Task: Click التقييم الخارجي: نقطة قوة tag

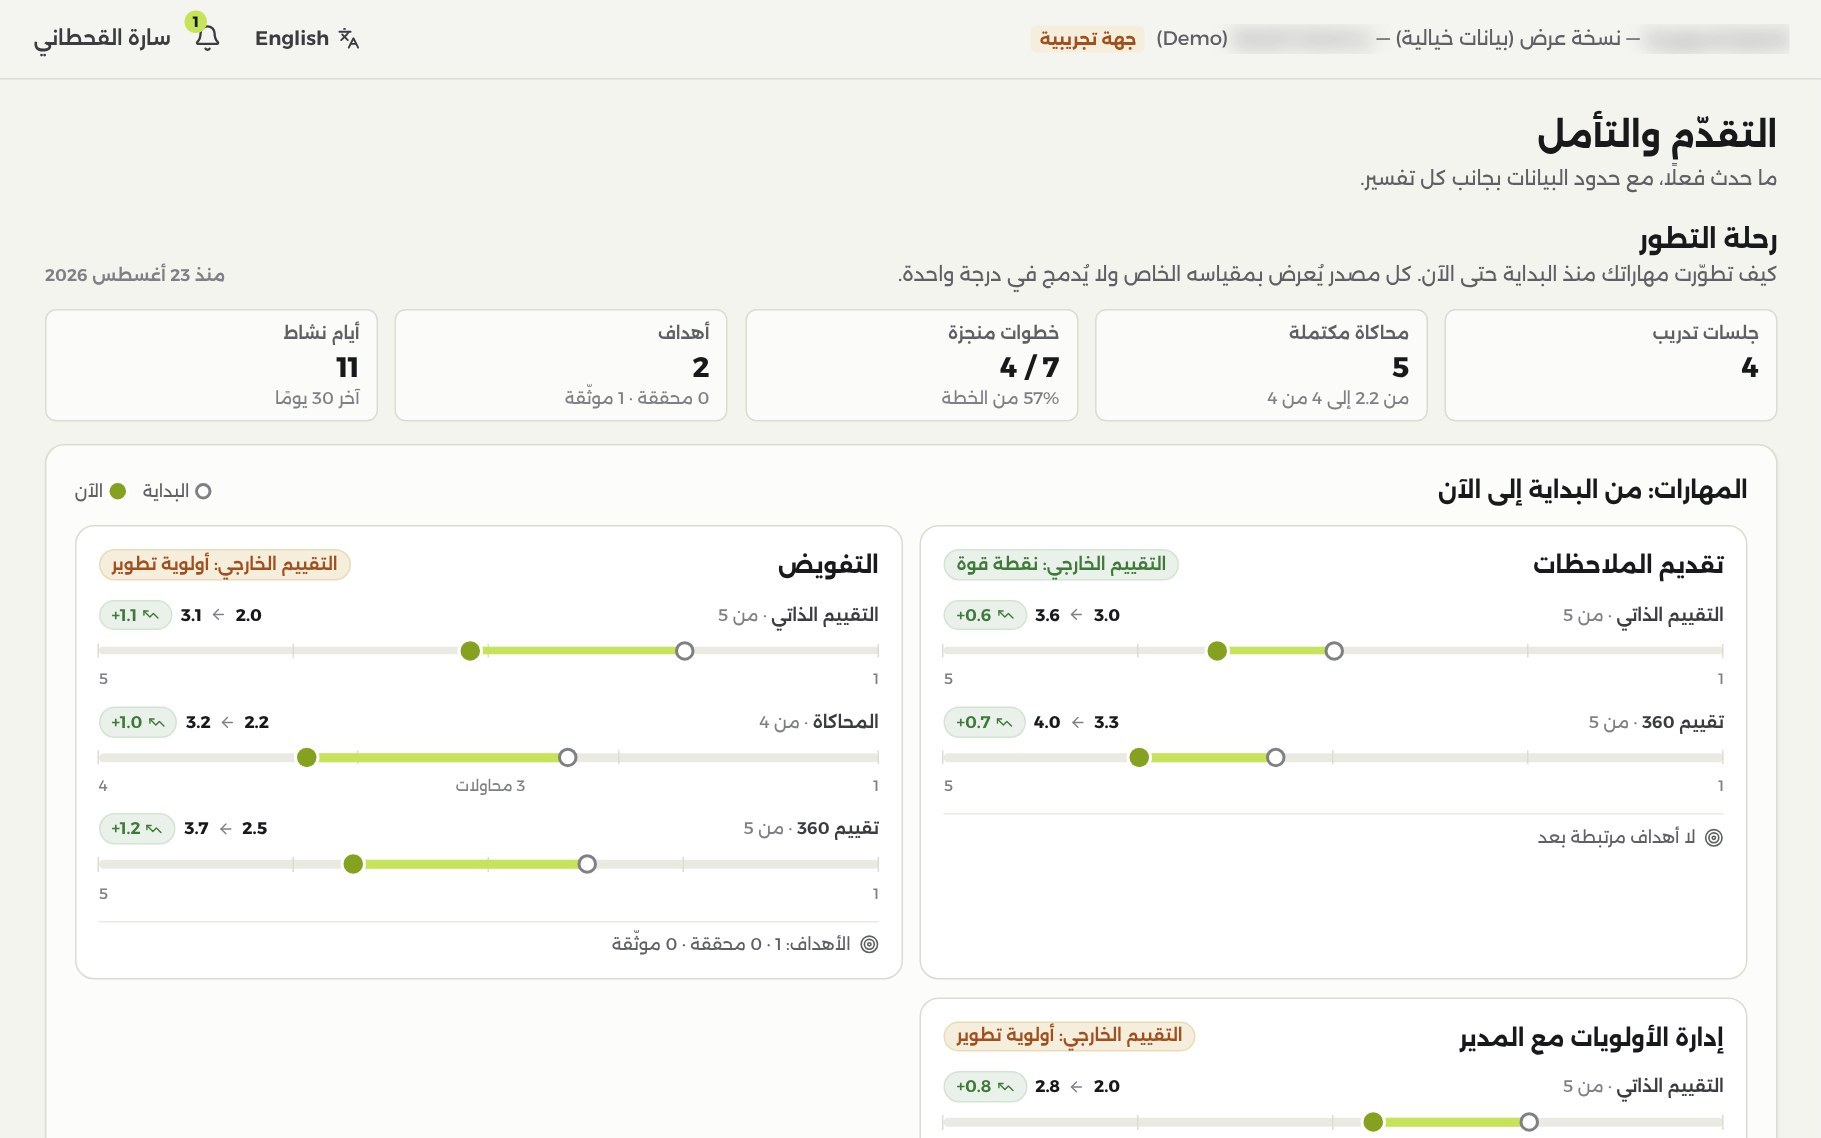Action: [1061, 564]
